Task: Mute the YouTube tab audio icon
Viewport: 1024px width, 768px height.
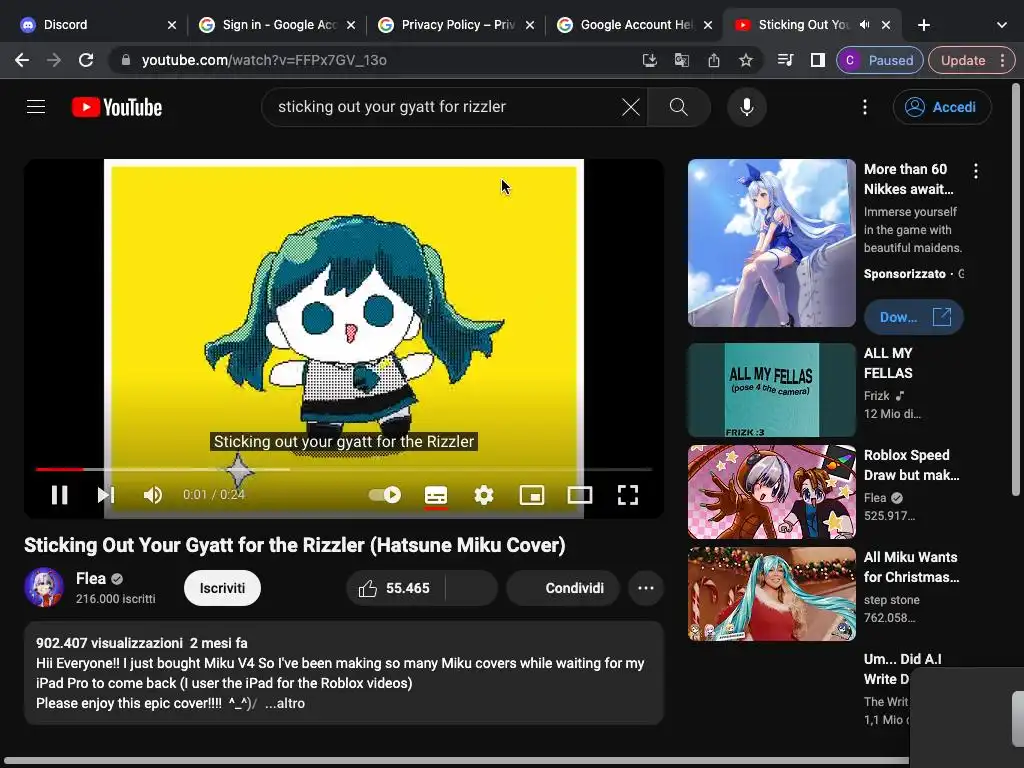Action: point(865,25)
